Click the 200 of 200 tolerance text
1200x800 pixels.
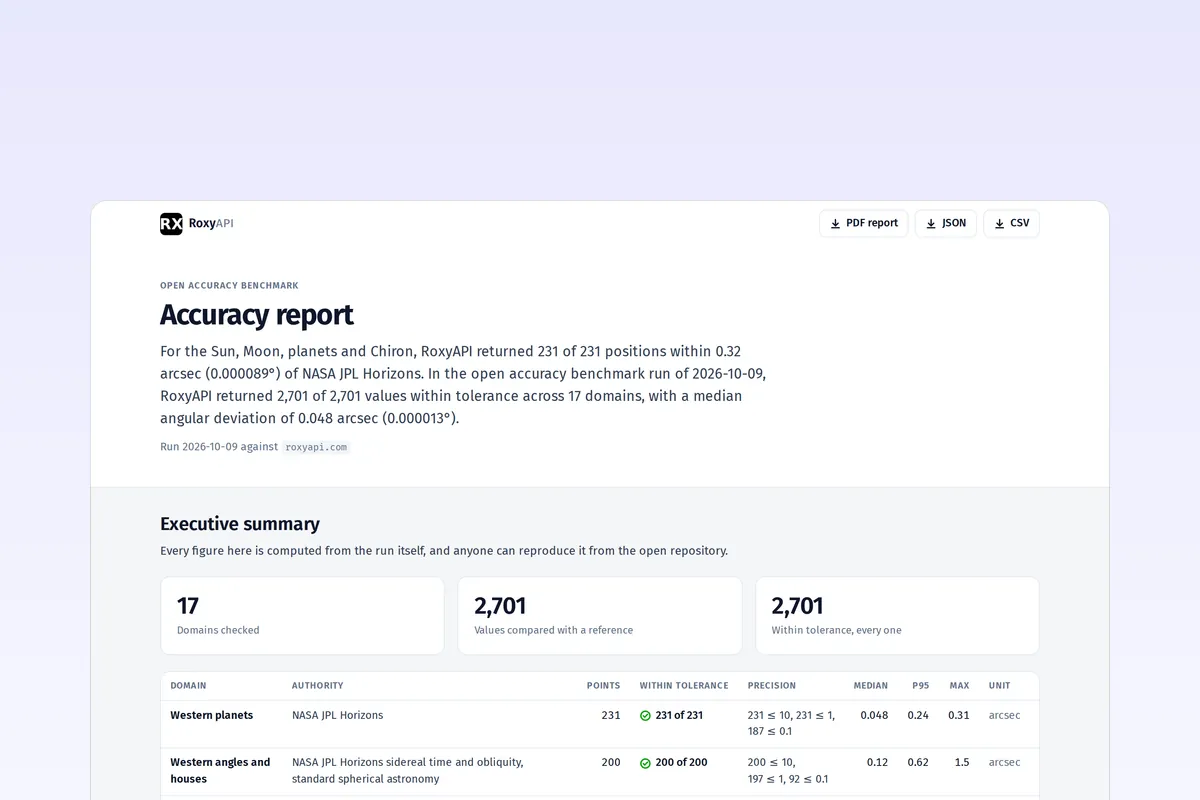681,763
